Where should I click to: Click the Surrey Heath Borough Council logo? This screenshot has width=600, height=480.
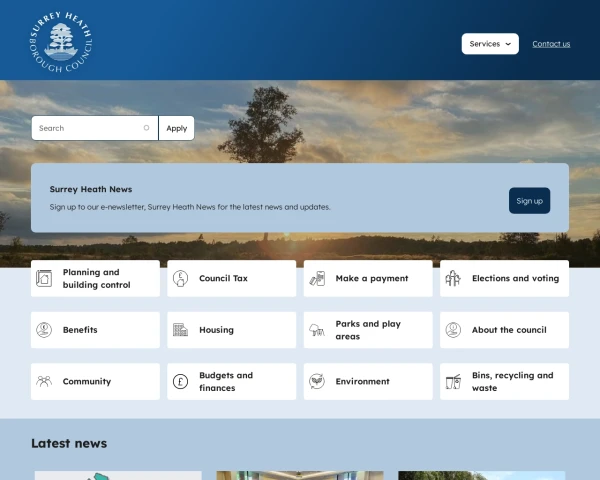[62, 42]
